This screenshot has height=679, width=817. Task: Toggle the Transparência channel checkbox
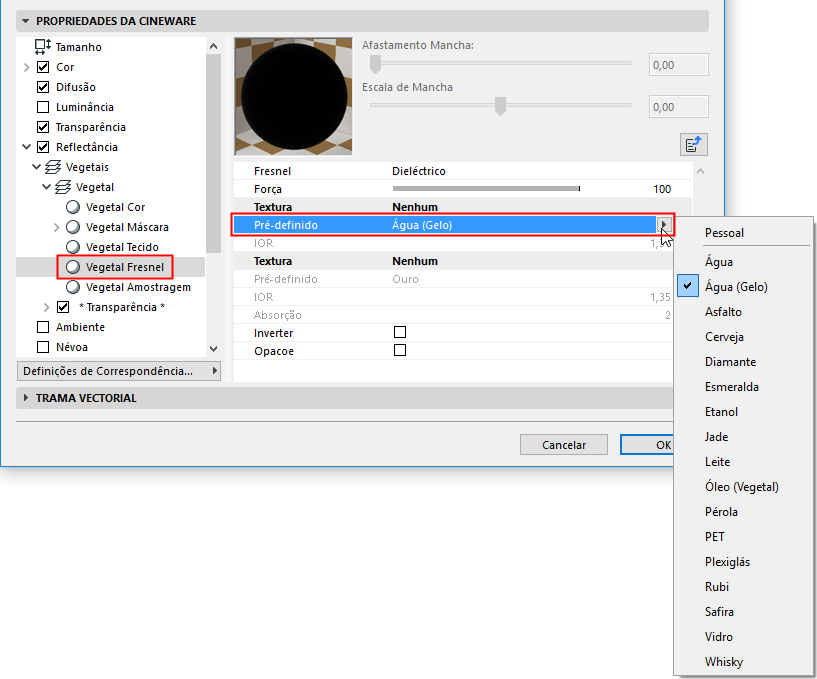(43, 127)
